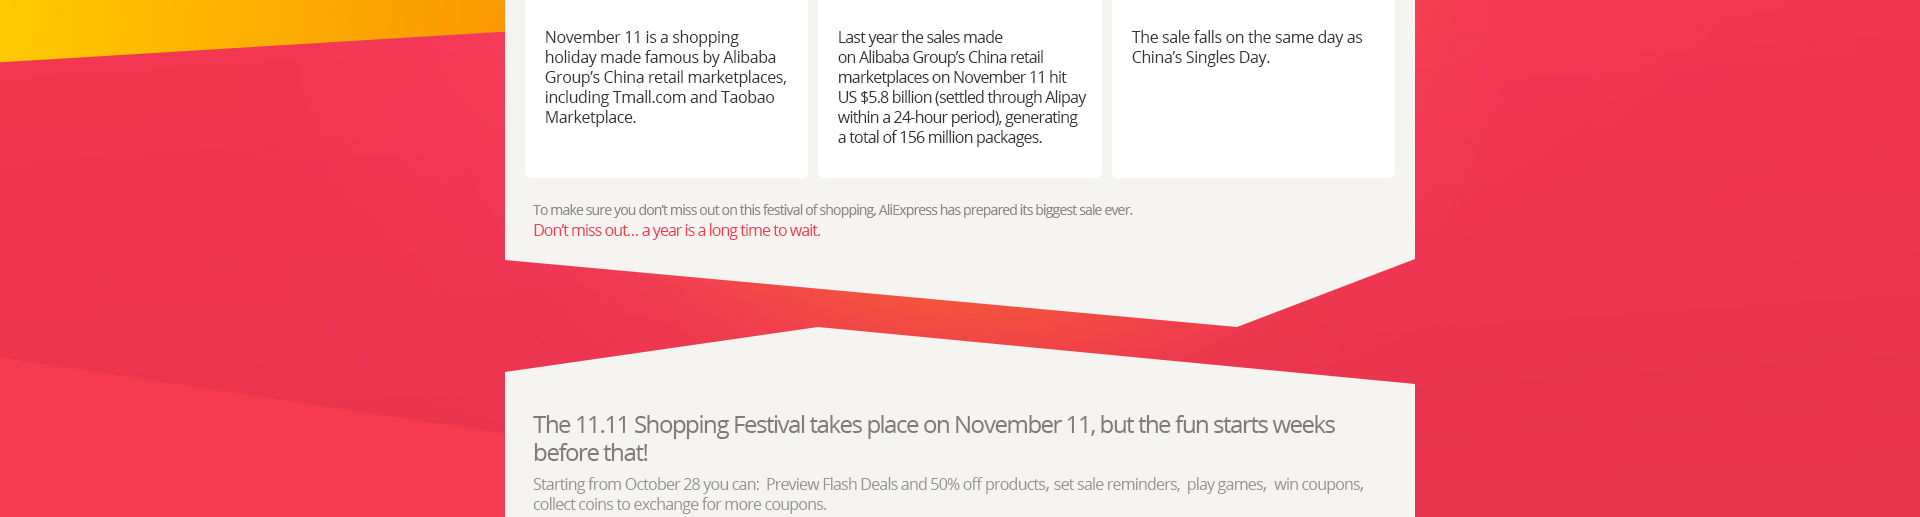The width and height of the screenshot is (1920, 517).
Task: Click the word 'Alipay' in second card
Action: (x=1065, y=97)
